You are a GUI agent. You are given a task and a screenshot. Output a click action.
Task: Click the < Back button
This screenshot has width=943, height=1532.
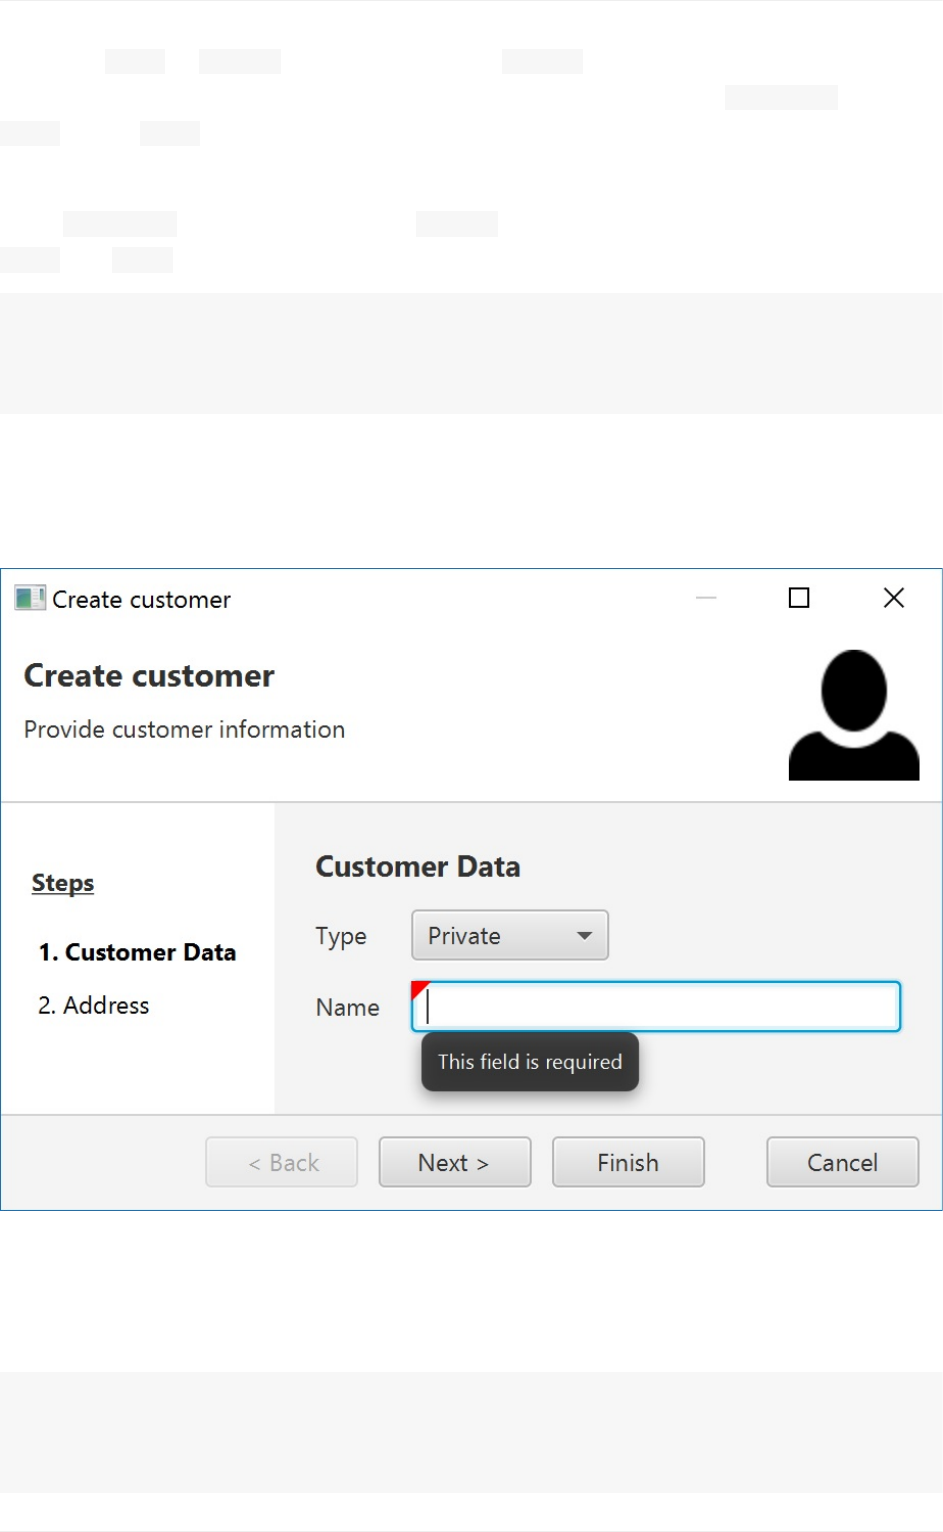pos(282,1162)
